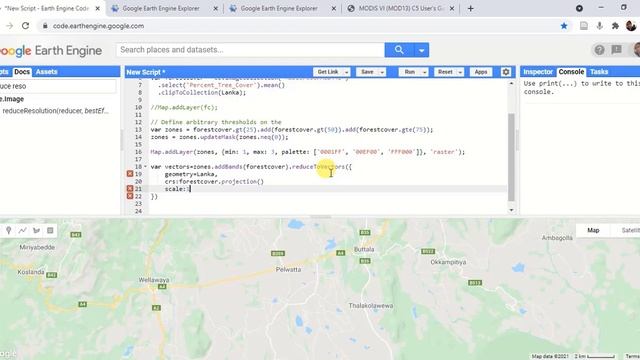Toggle the bookmark star icon
The height and width of the screenshot is (360, 640).
coord(564,26)
